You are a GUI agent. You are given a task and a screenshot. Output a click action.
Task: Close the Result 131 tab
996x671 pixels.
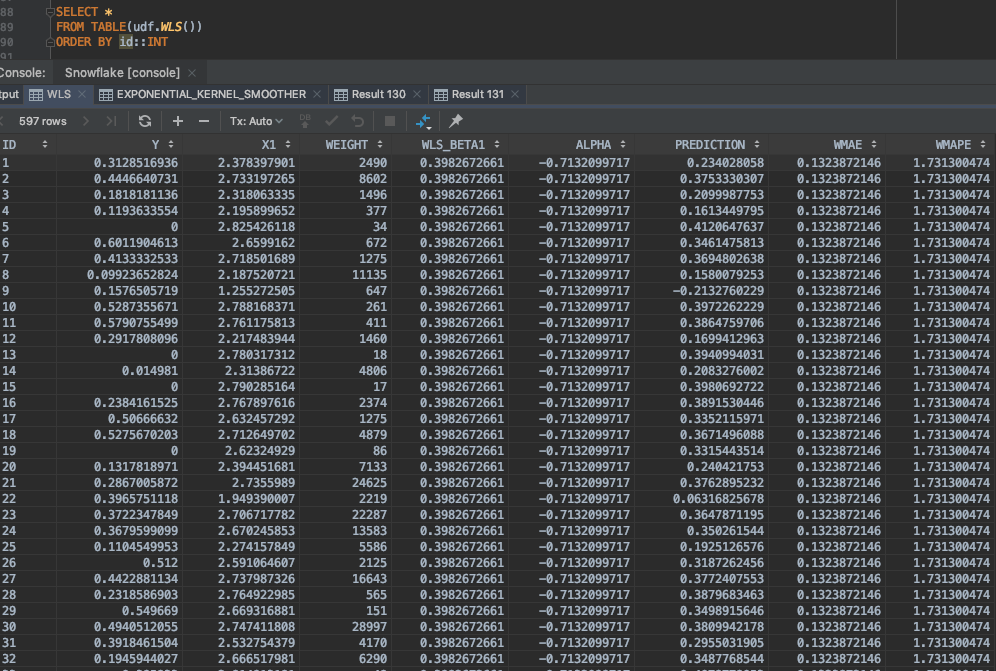[515, 94]
